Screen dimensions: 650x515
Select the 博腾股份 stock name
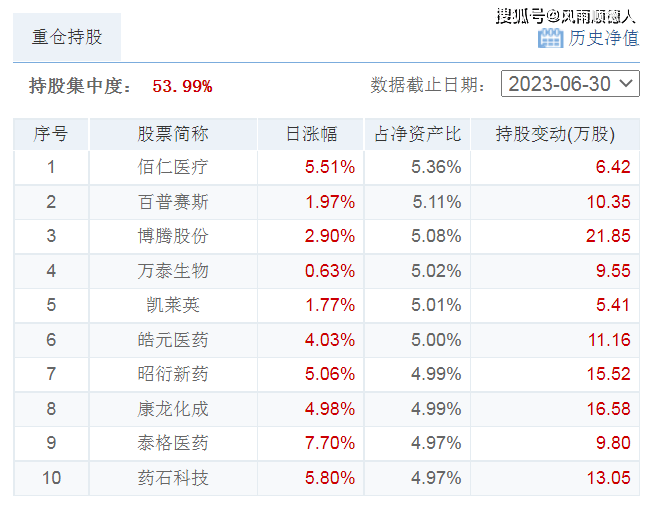pyautogui.click(x=173, y=236)
